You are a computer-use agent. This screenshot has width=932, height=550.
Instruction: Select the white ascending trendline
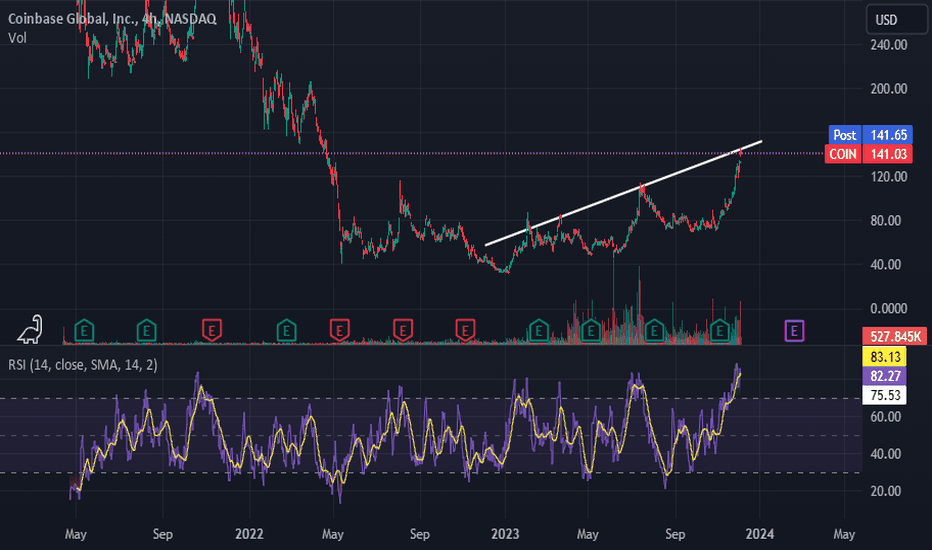pos(623,194)
